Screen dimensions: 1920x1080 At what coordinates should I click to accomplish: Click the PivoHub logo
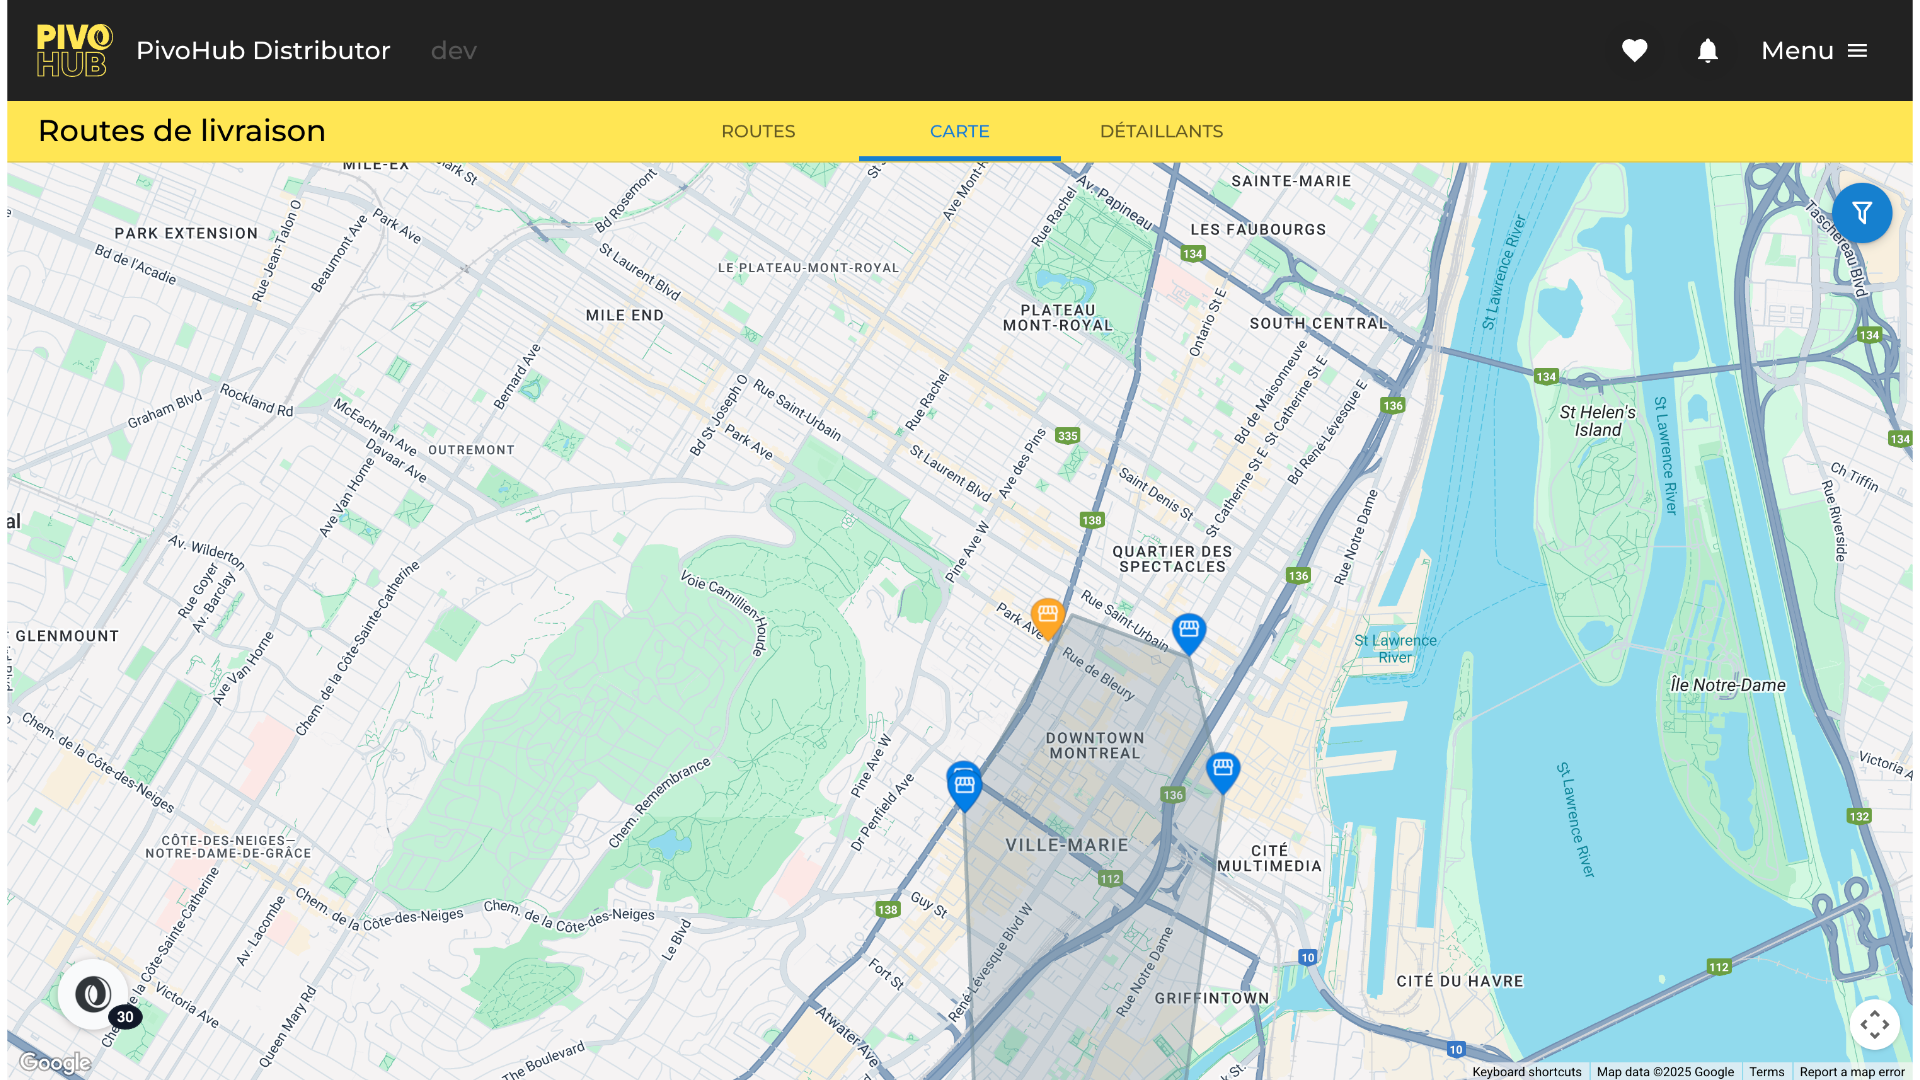pyautogui.click(x=74, y=51)
